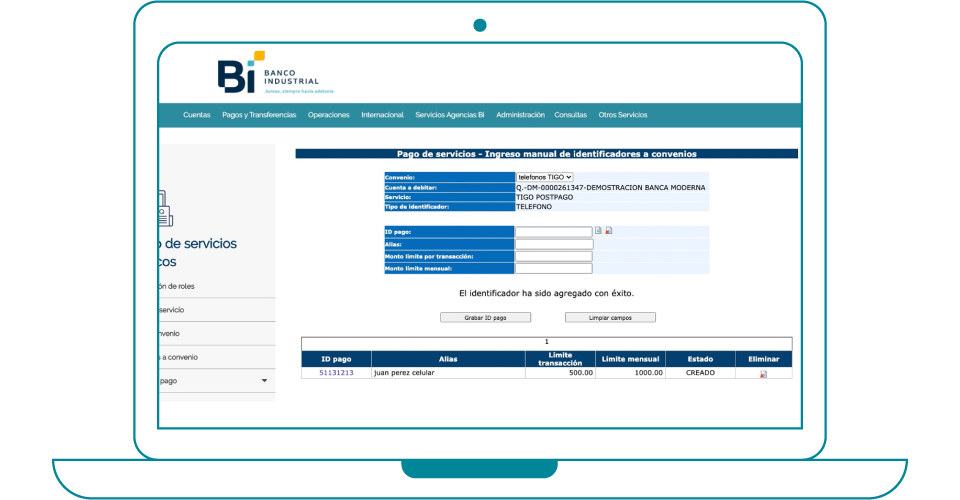Go to Servicios Agencias Bi
The height and width of the screenshot is (500, 960).
pos(450,115)
